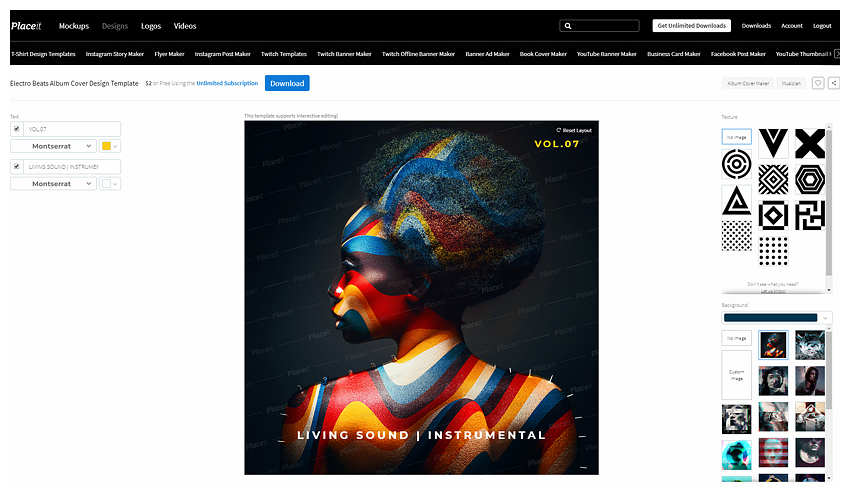This screenshot has width=850, height=498.
Task: Select the cyan-tinted face background thumbnail
Action: tap(736, 455)
